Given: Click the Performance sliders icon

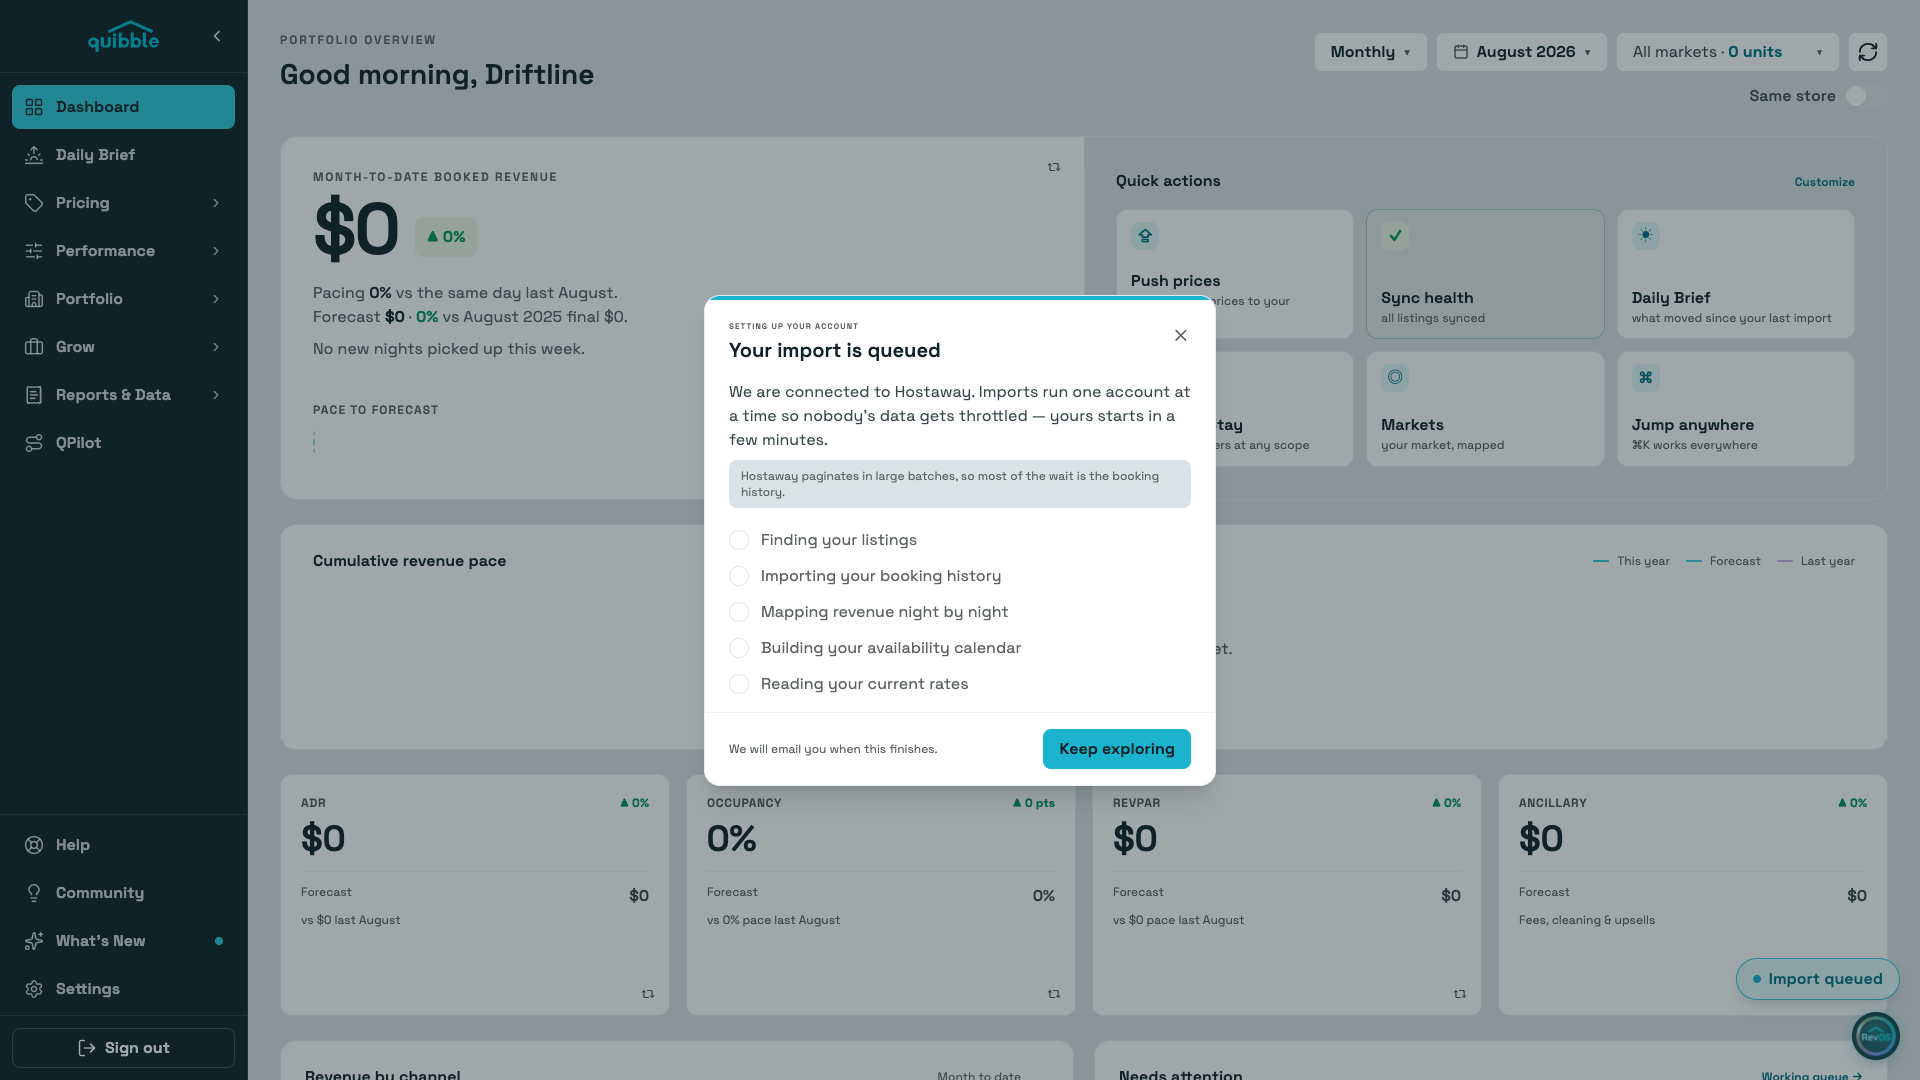Looking at the screenshot, I should [34, 251].
